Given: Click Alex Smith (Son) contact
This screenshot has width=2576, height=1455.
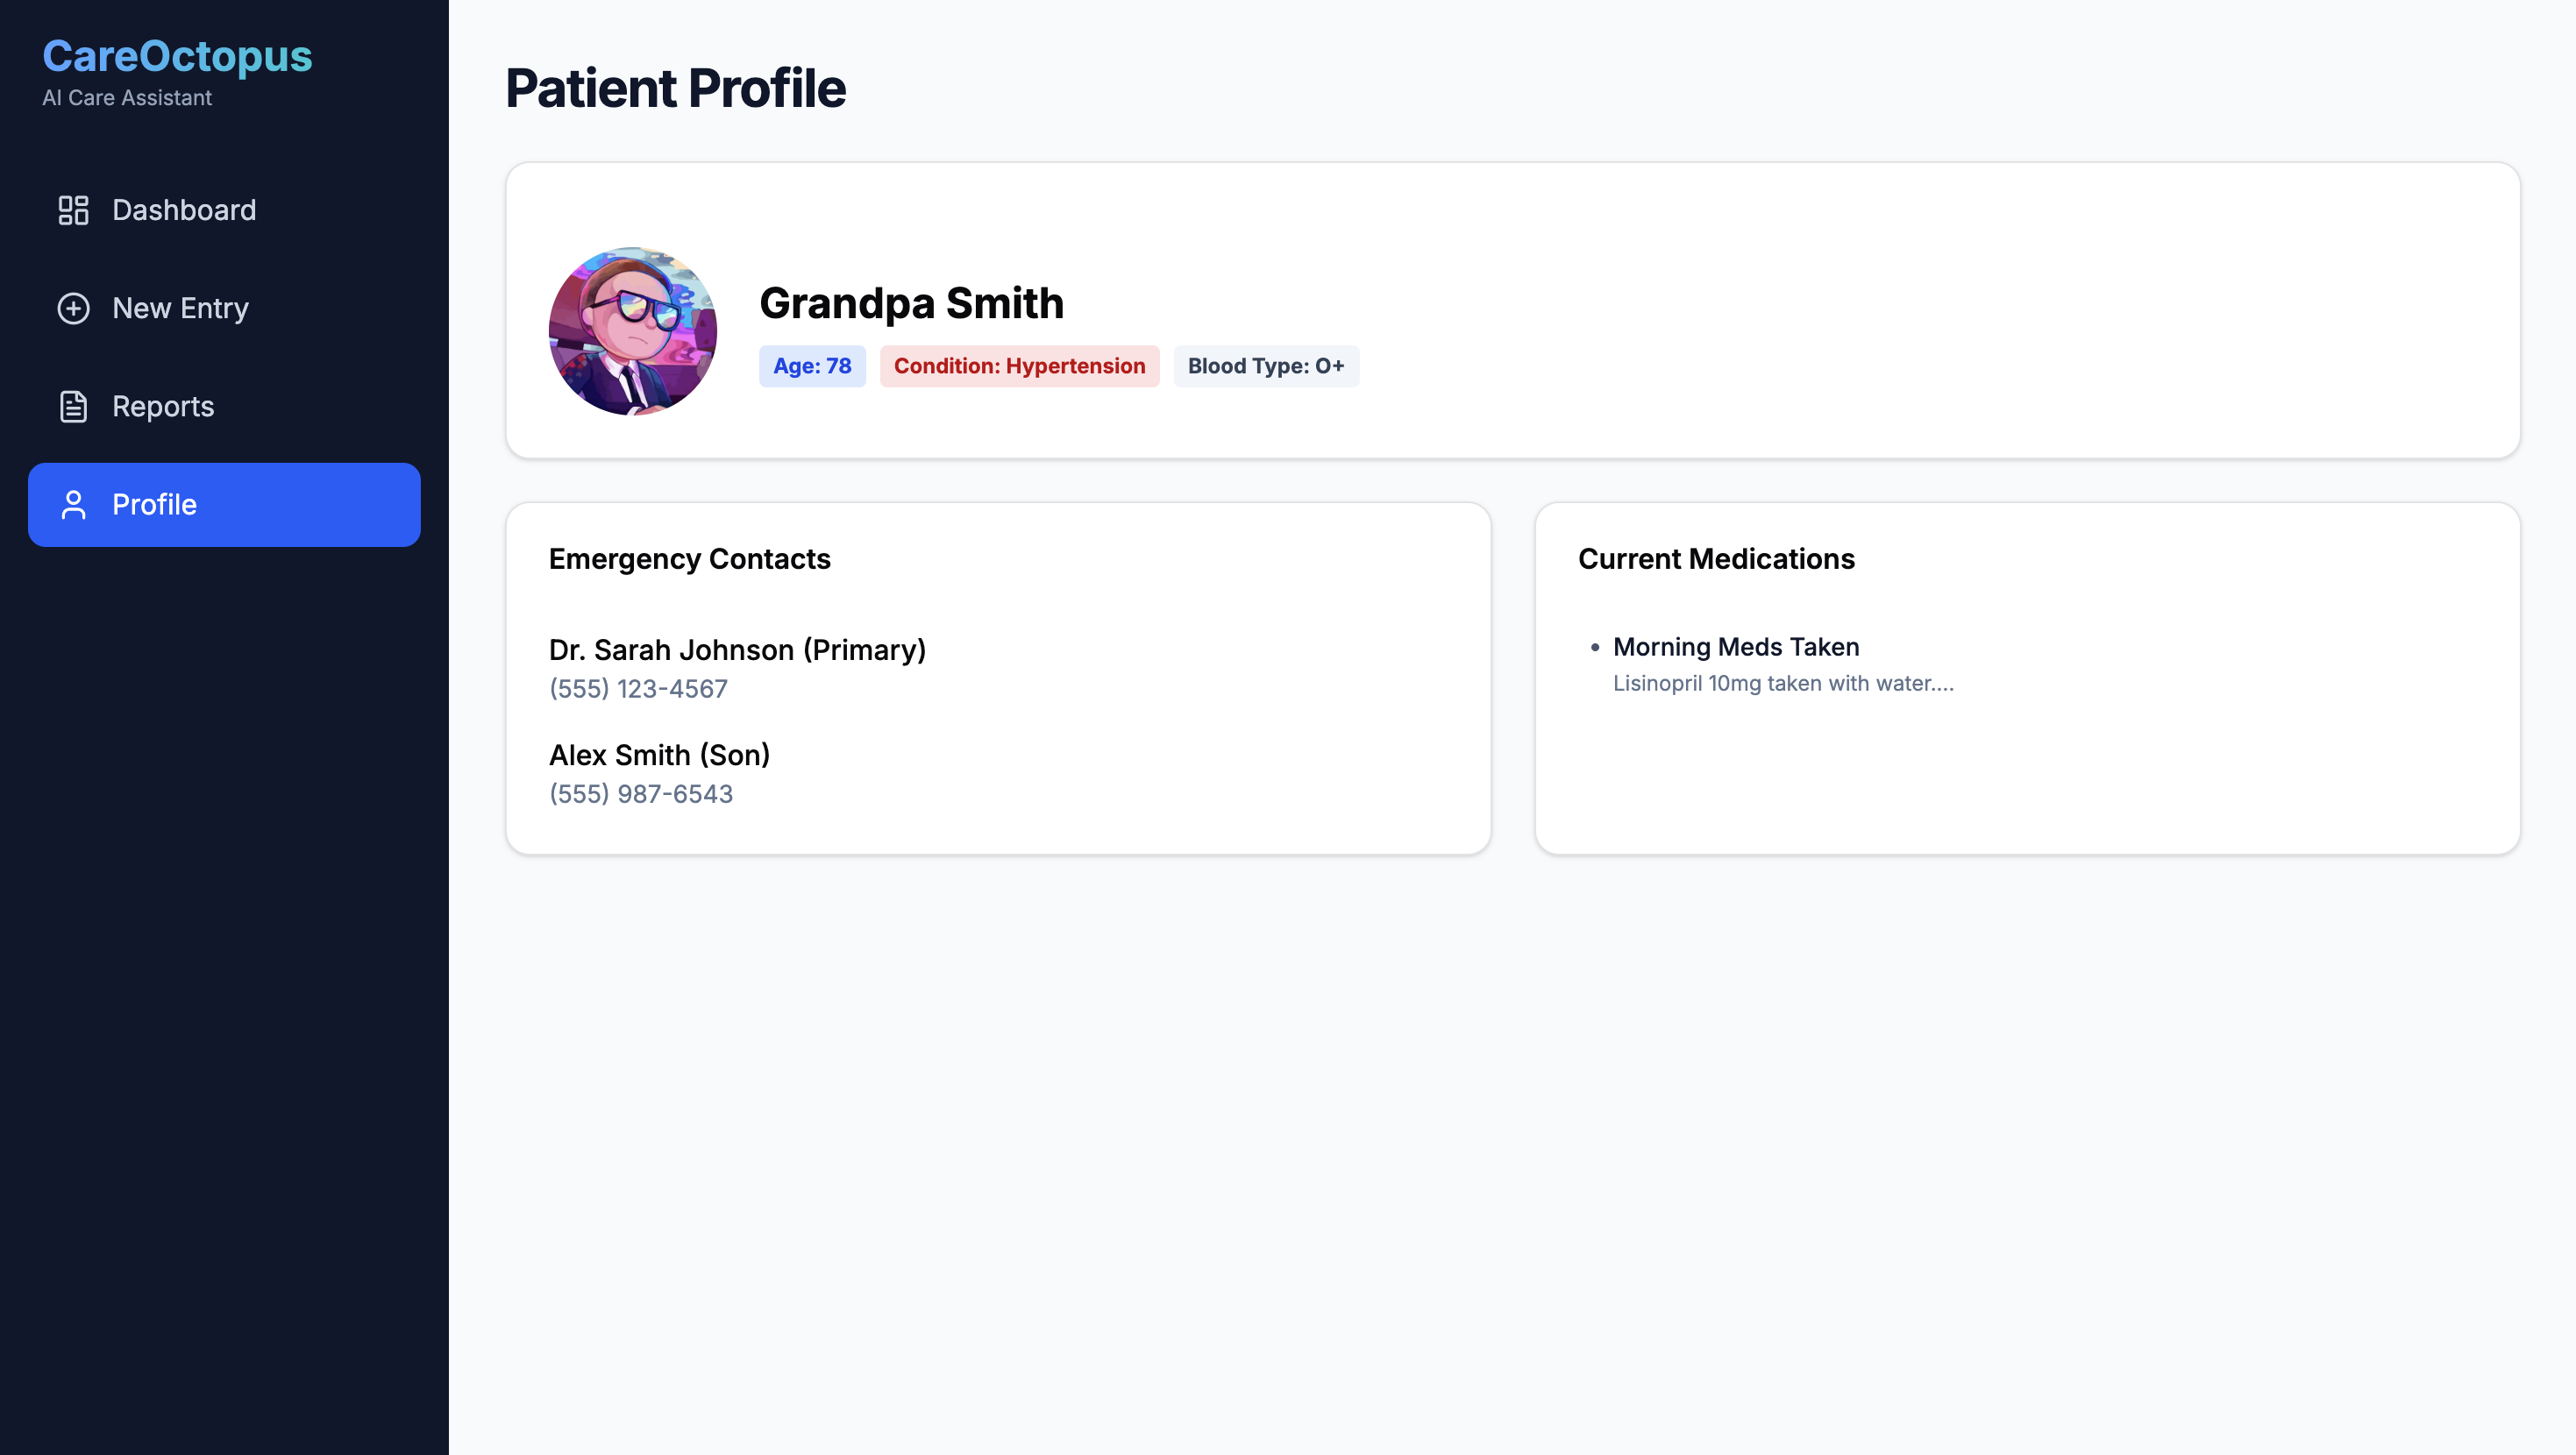Looking at the screenshot, I should pyautogui.click(x=659, y=755).
